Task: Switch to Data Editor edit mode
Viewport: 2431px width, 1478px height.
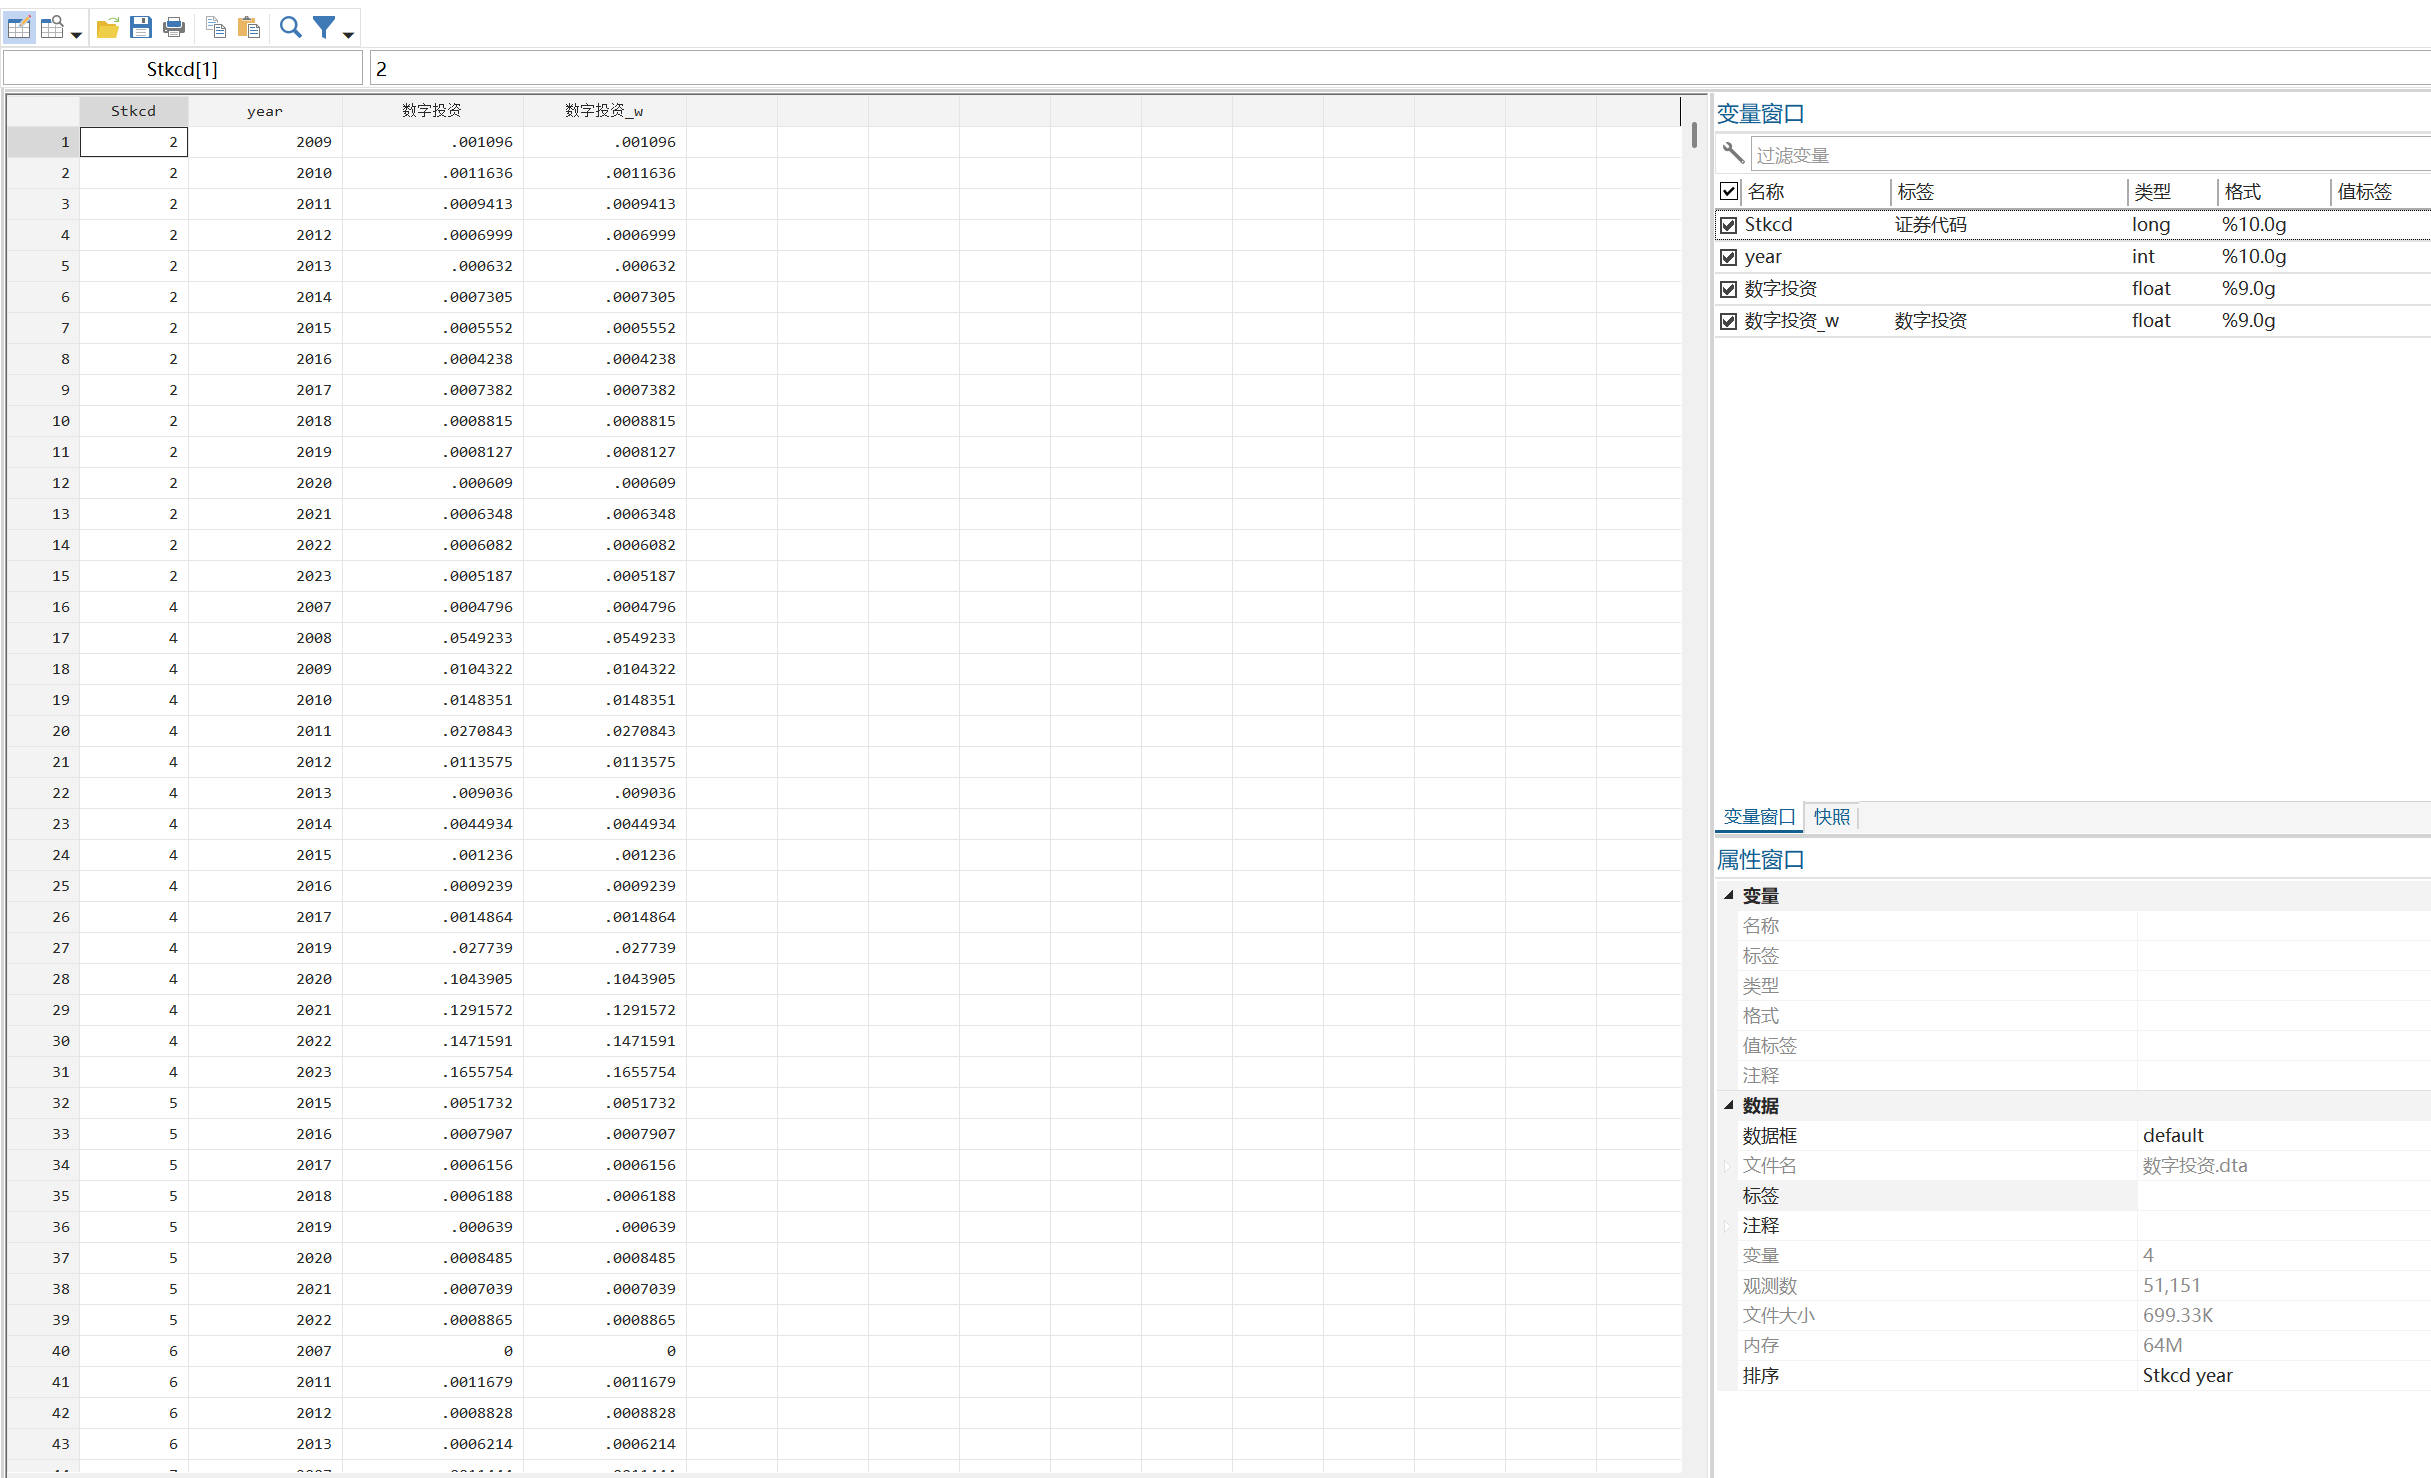Action: click(19, 27)
